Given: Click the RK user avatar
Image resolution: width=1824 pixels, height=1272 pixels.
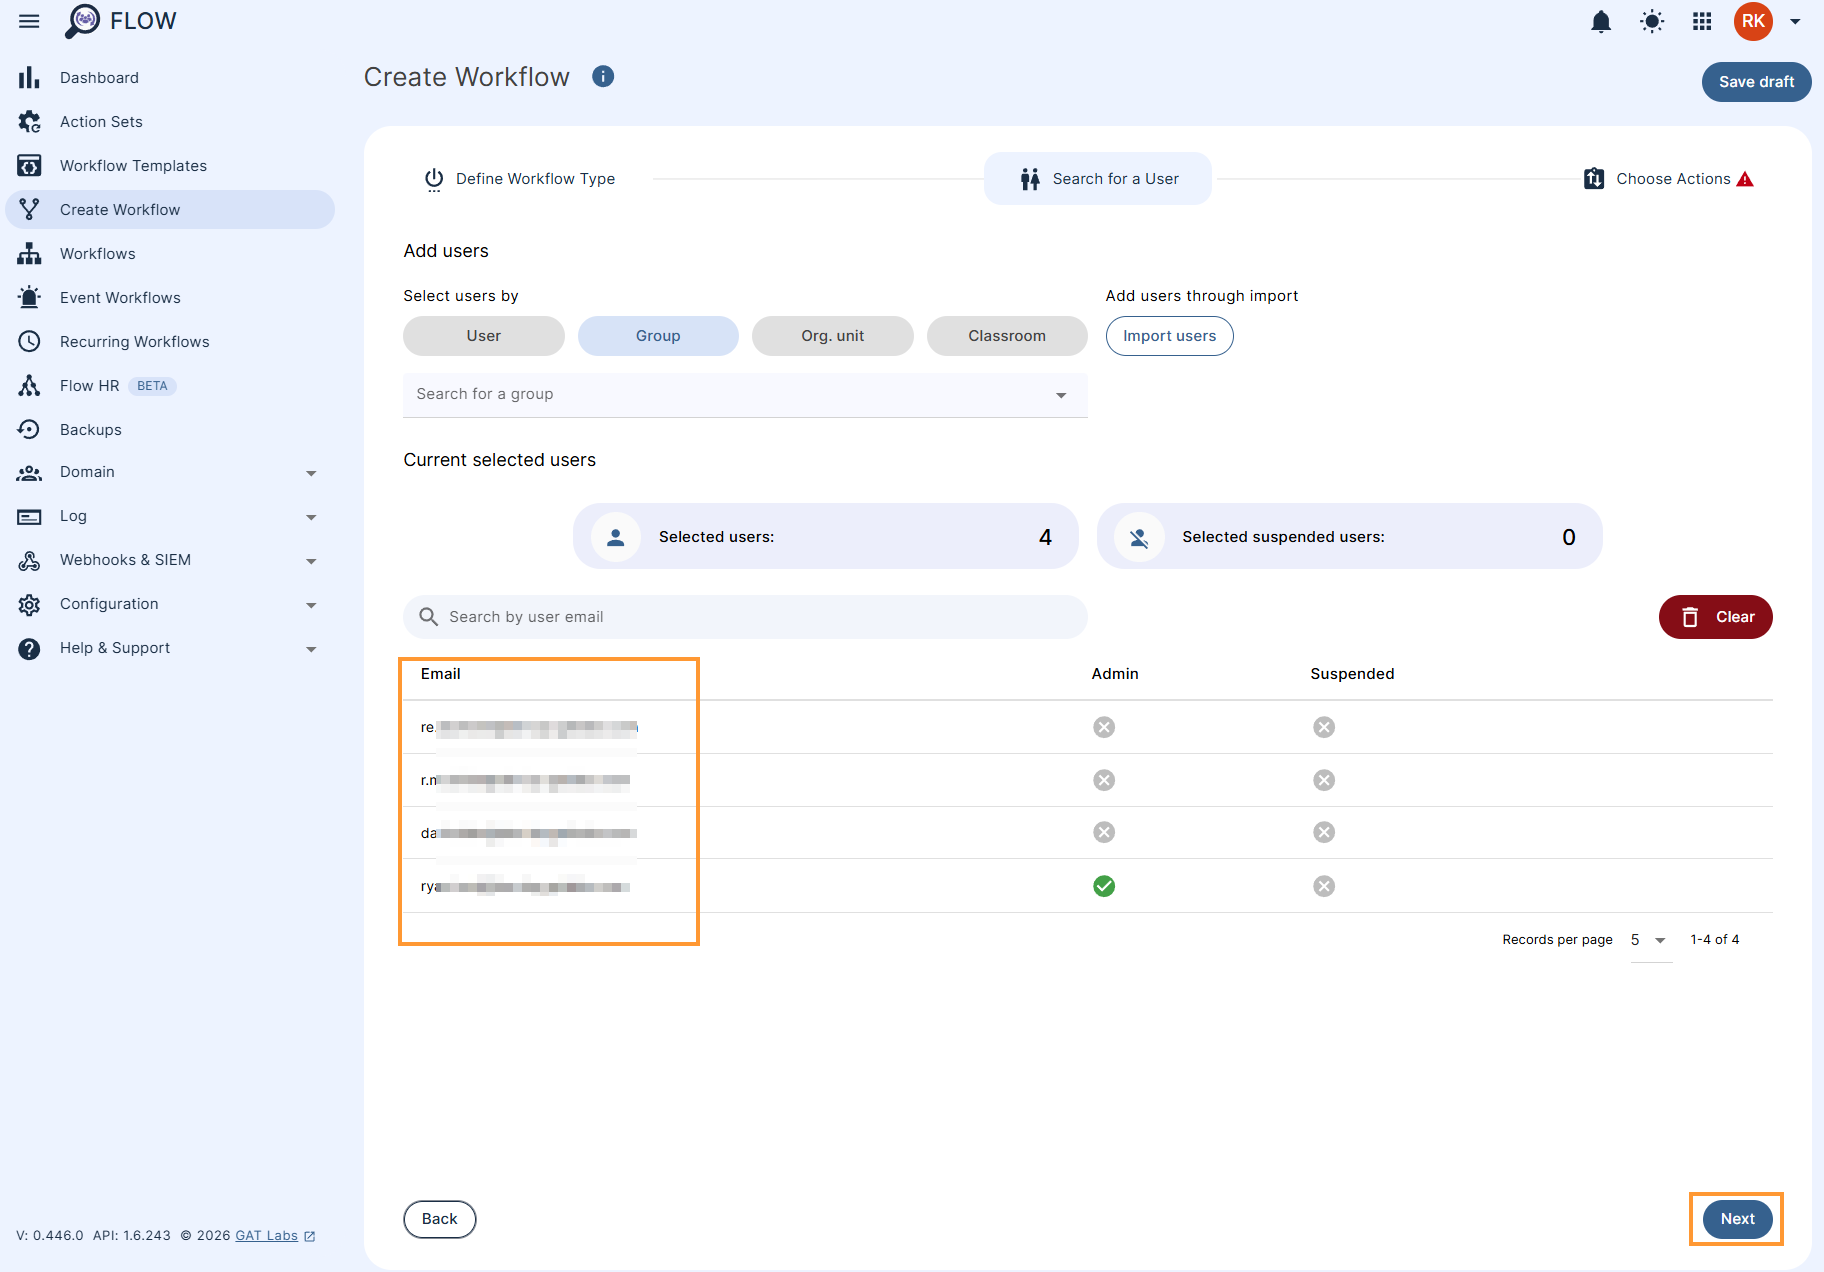Looking at the screenshot, I should [x=1753, y=22].
